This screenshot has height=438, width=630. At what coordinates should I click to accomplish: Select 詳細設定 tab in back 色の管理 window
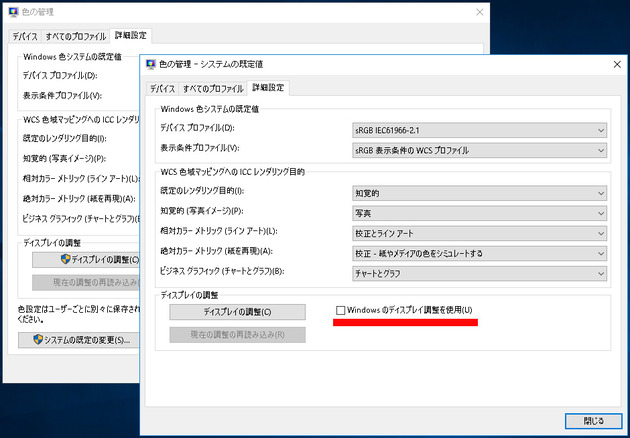131,35
